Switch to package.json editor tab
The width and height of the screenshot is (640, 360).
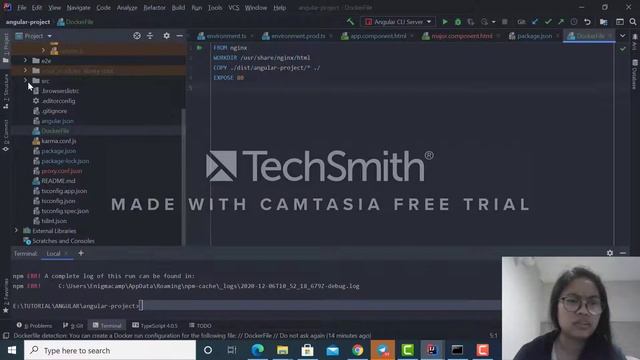(x=534, y=36)
